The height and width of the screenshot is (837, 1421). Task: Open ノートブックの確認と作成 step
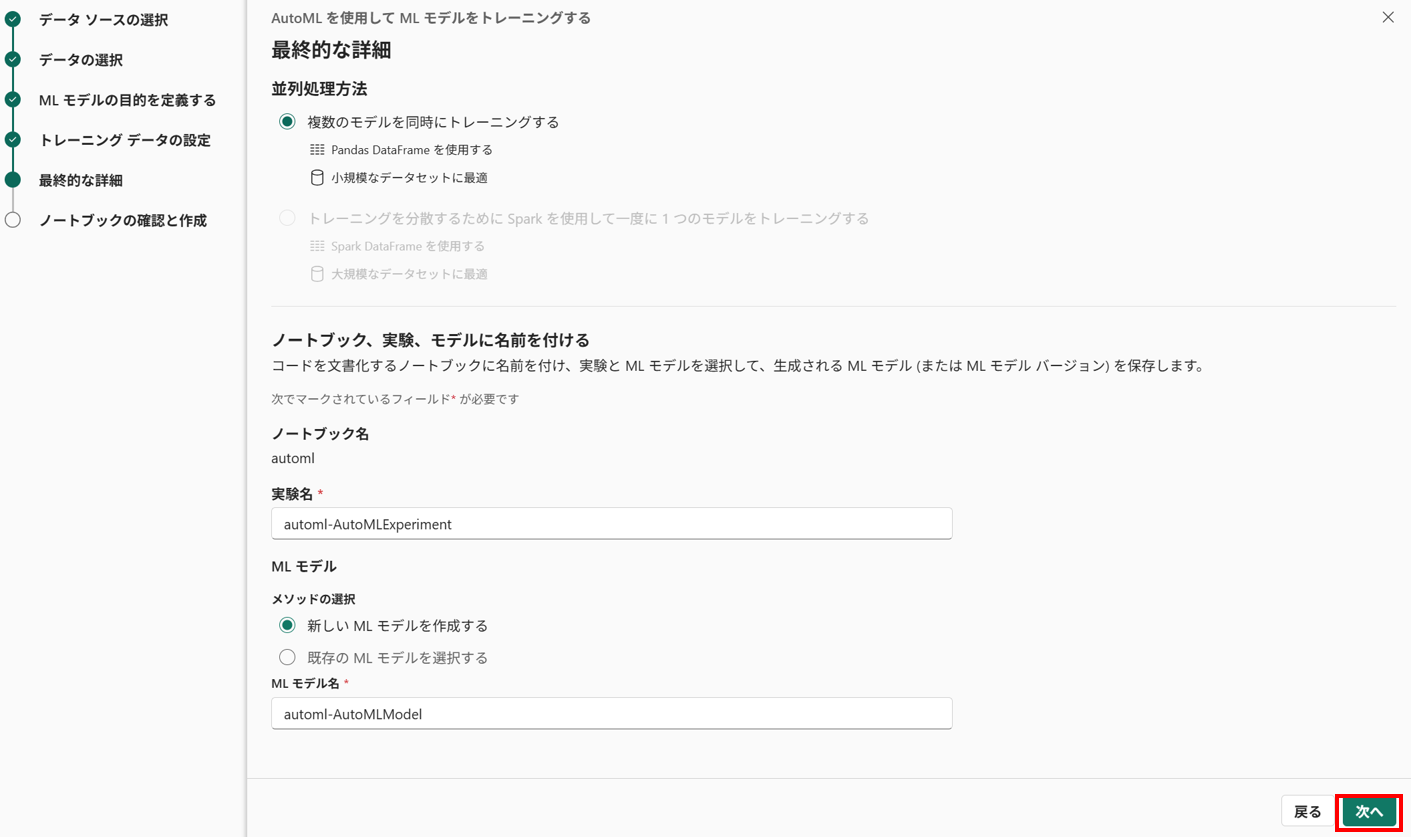(x=123, y=220)
